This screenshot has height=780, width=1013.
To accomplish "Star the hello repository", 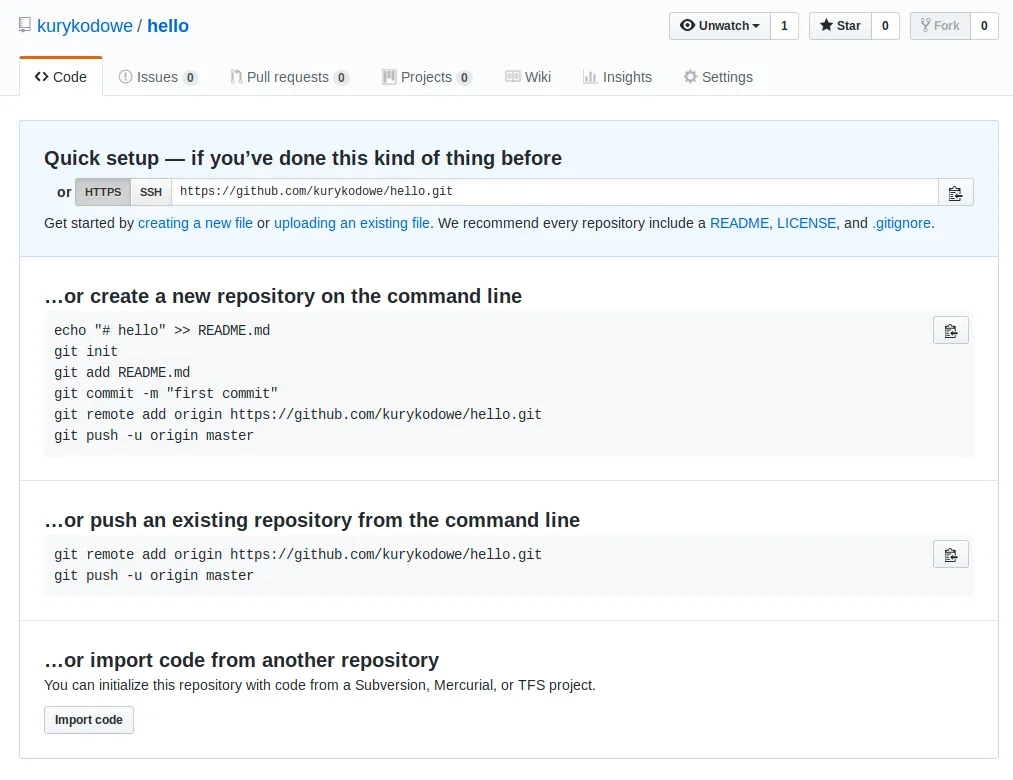I will point(840,26).
